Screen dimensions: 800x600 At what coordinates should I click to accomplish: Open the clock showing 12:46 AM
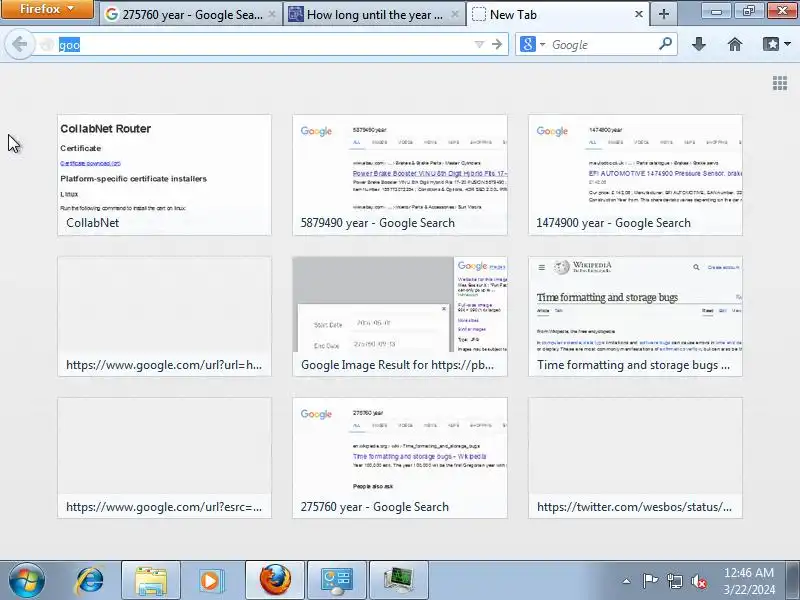748,581
